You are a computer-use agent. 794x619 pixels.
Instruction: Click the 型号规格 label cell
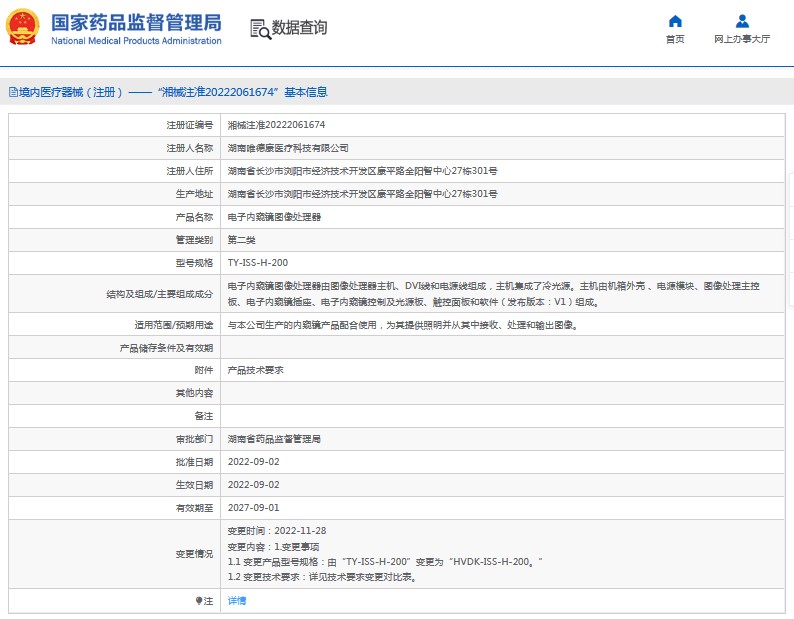(x=115, y=262)
